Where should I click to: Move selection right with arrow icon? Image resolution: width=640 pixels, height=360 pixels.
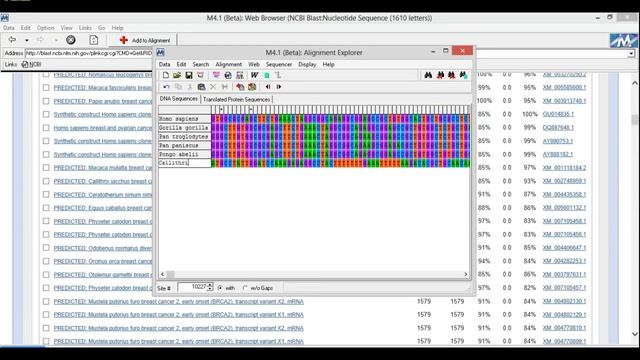pyautogui.click(x=279, y=87)
